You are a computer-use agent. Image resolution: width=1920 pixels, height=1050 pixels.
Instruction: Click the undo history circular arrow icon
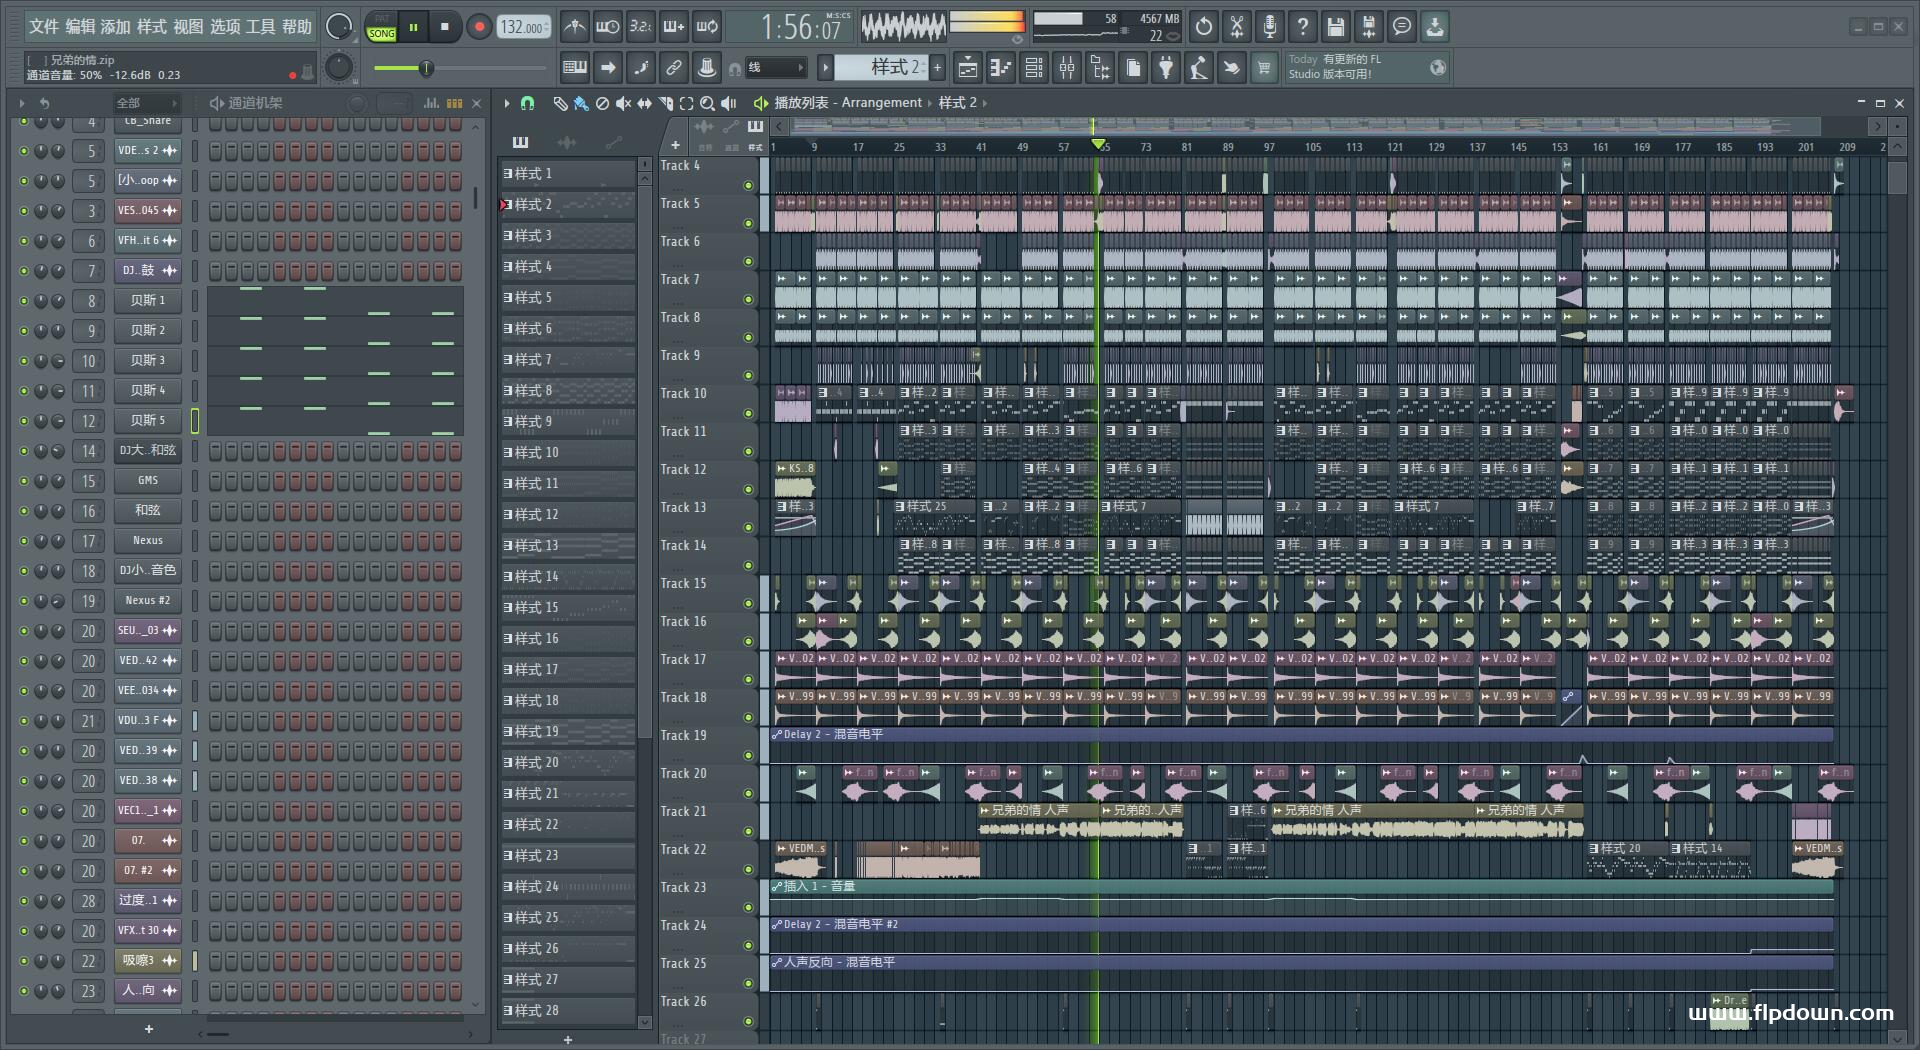(x=1204, y=27)
